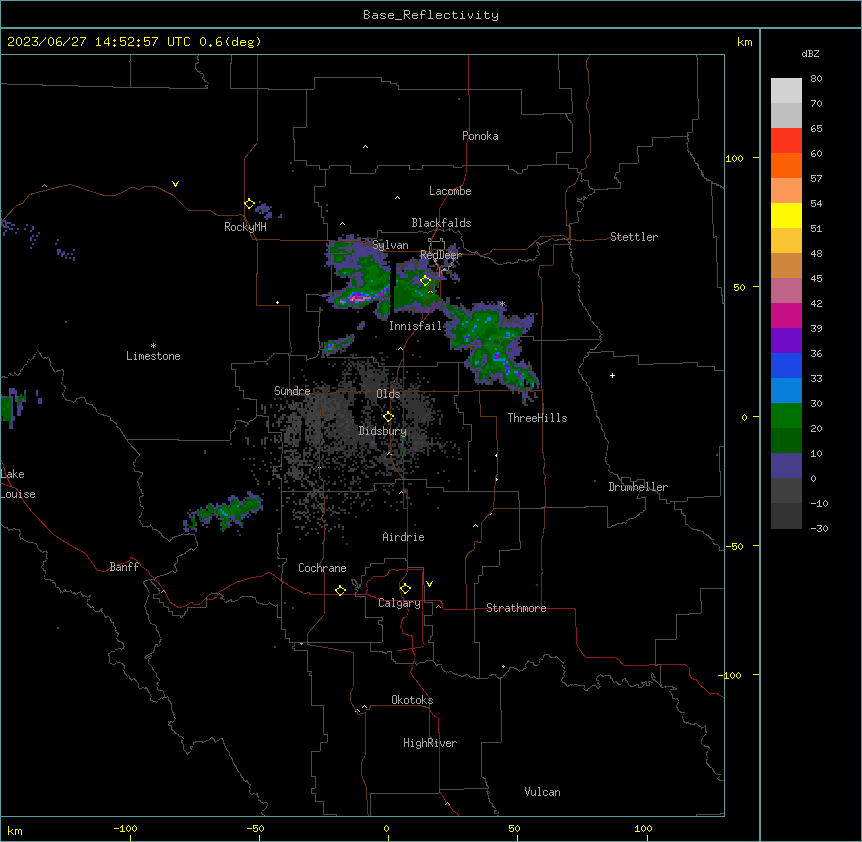
Task: Click the dBZ legend heading
Action: [810, 54]
